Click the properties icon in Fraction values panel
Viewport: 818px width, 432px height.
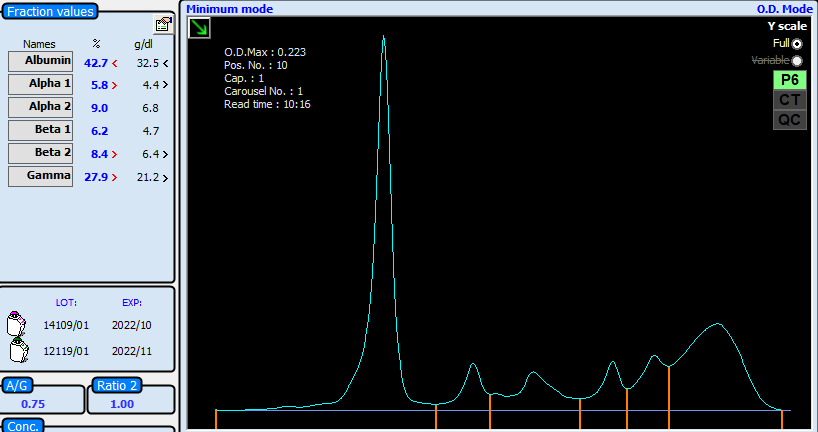tap(163, 25)
